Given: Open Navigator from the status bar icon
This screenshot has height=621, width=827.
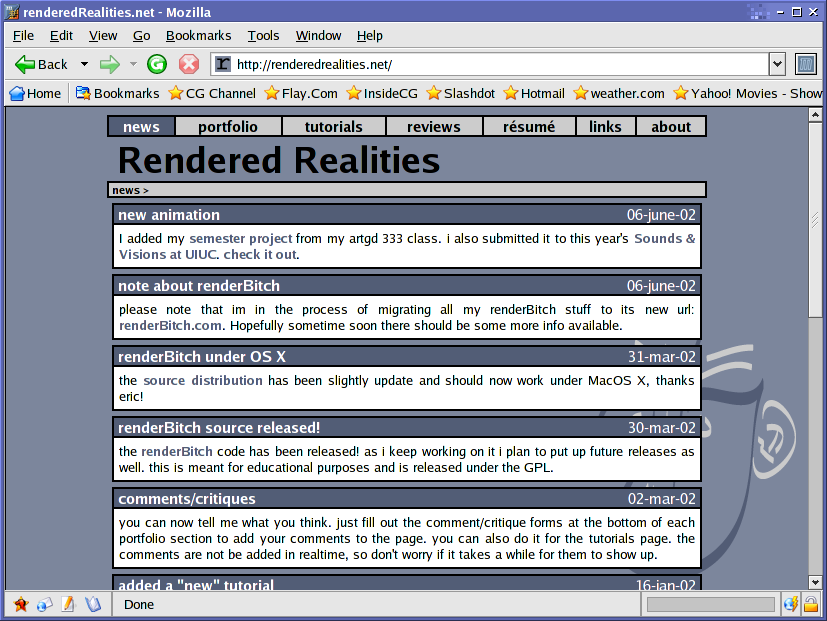Looking at the screenshot, I should coord(21,604).
